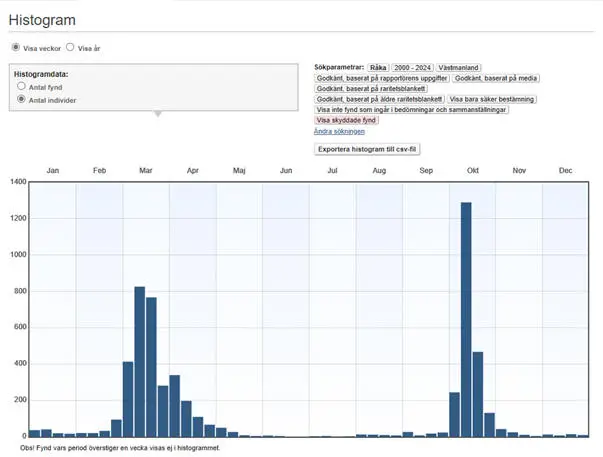Switch to "Visa år" view
Viewport: 603px width, 457px height.
click(70, 47)
